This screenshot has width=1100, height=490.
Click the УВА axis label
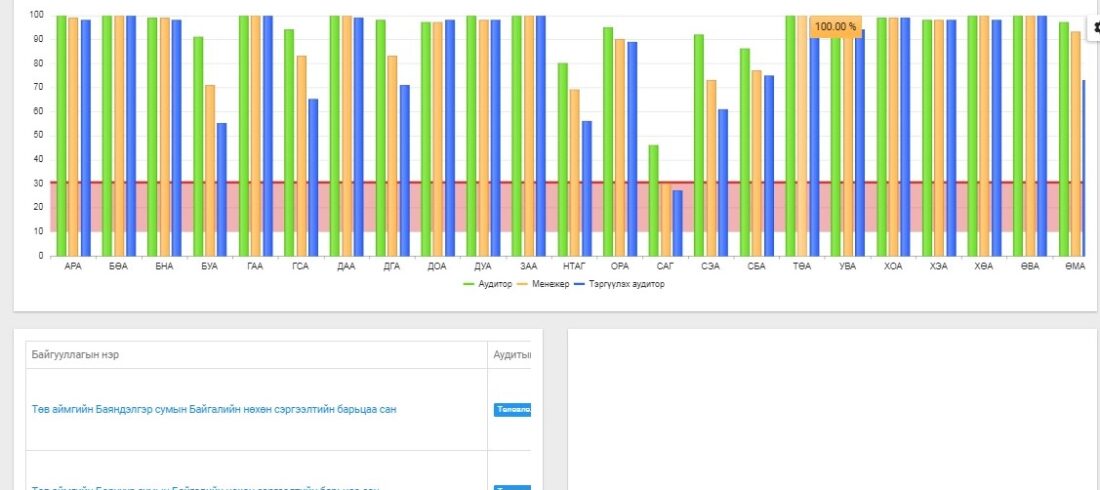tap(847, 267)
